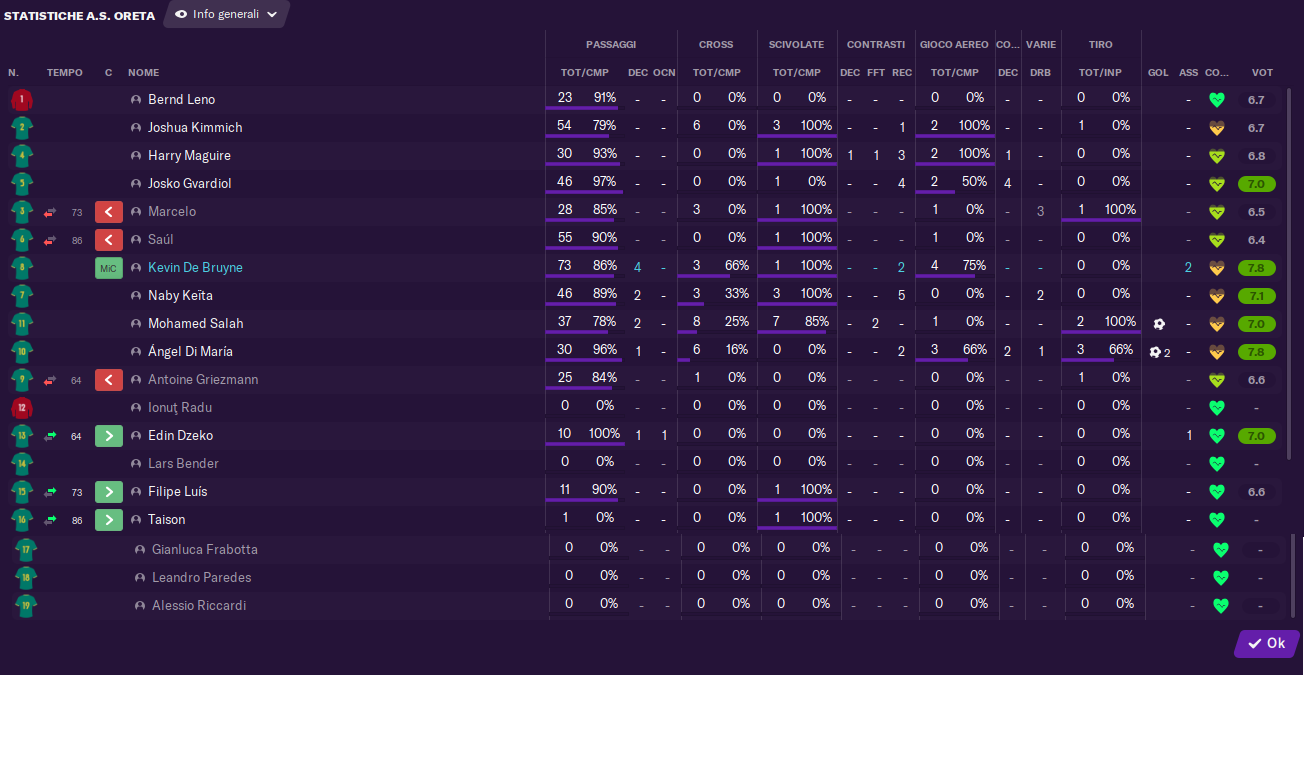Viewport: 1310px width, 765px height.
Task: Click Gianluca Frabotta's shirt icon
Action: pos(26,550)
